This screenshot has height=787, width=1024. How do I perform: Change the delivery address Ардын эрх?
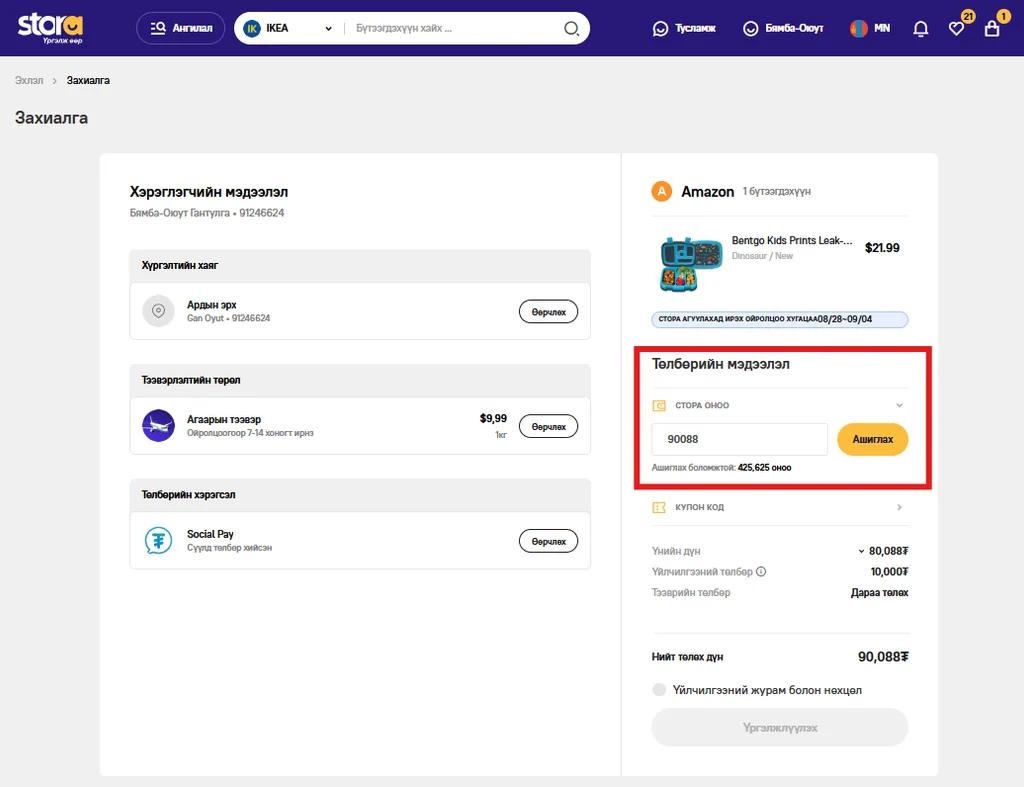548,312
